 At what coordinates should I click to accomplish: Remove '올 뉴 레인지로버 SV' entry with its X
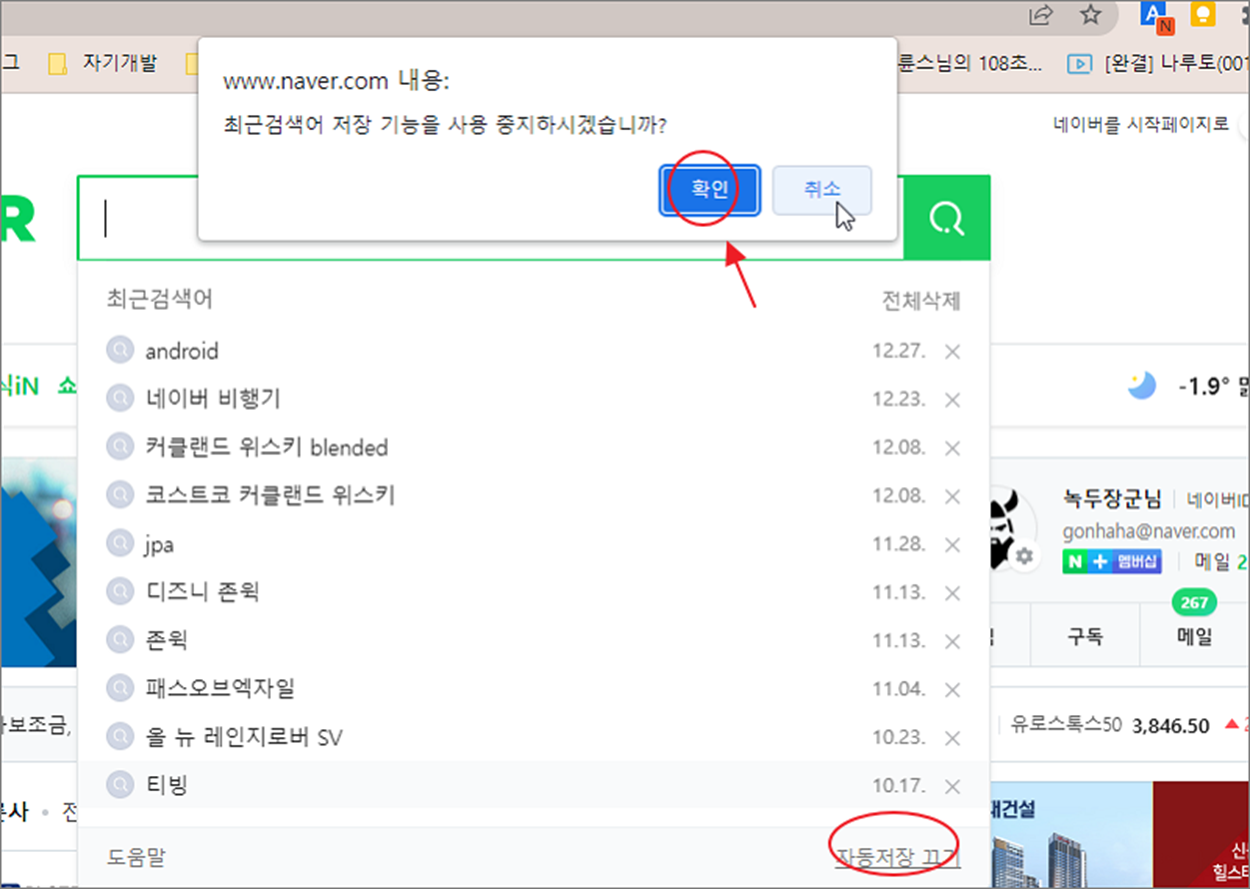tap(952, 737)
